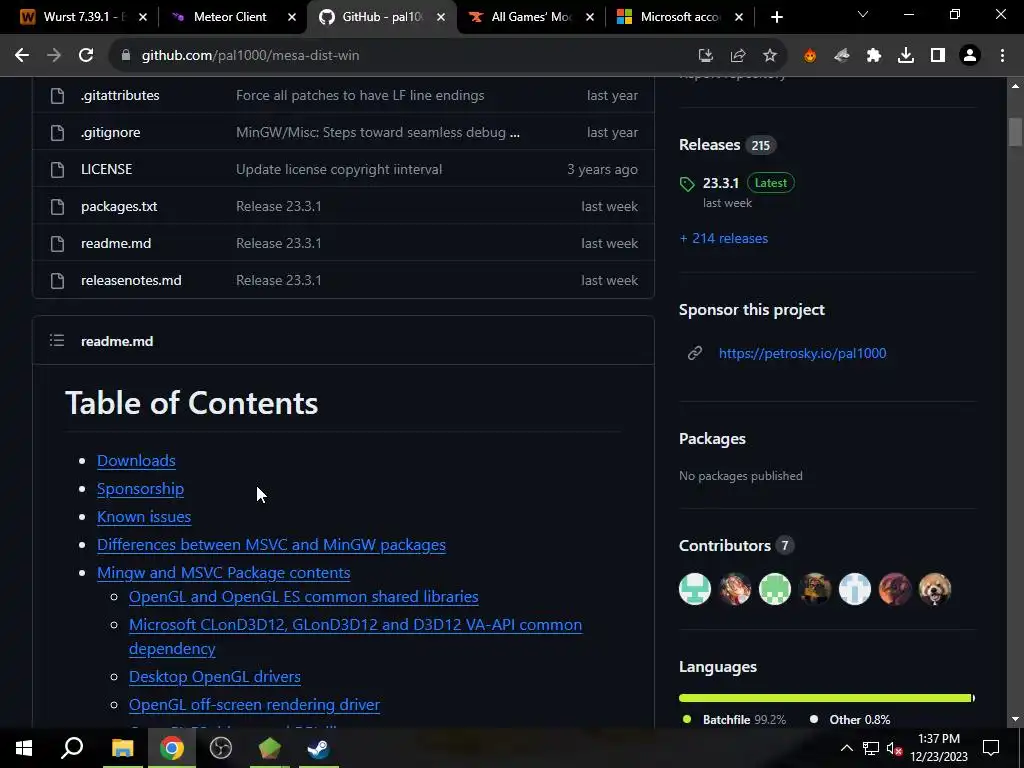
Task: Open a new browser tab
Action: click(776, 17)
